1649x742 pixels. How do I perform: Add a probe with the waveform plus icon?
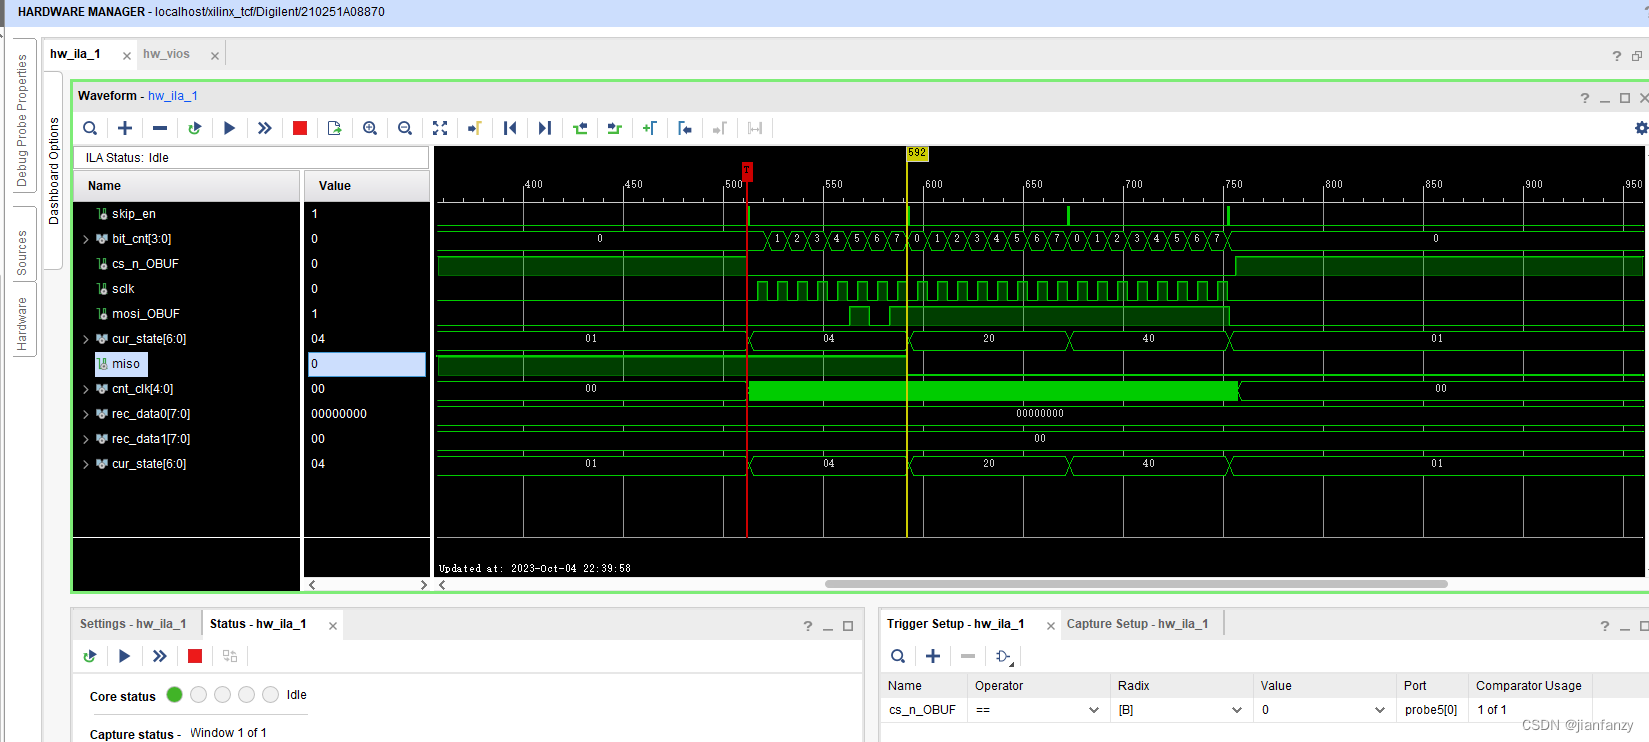tap(125, 128)
